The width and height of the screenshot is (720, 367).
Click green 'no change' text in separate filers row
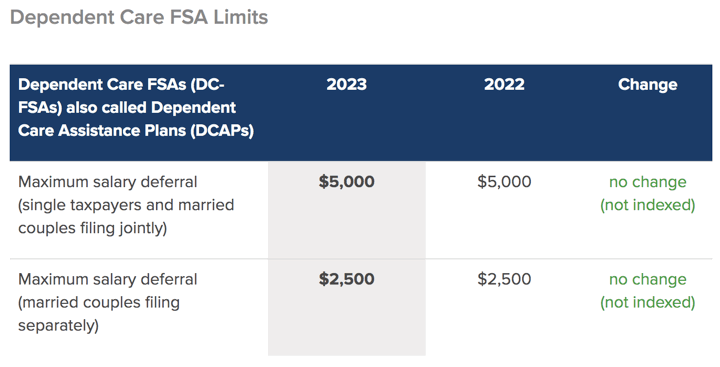click(647, 280)
